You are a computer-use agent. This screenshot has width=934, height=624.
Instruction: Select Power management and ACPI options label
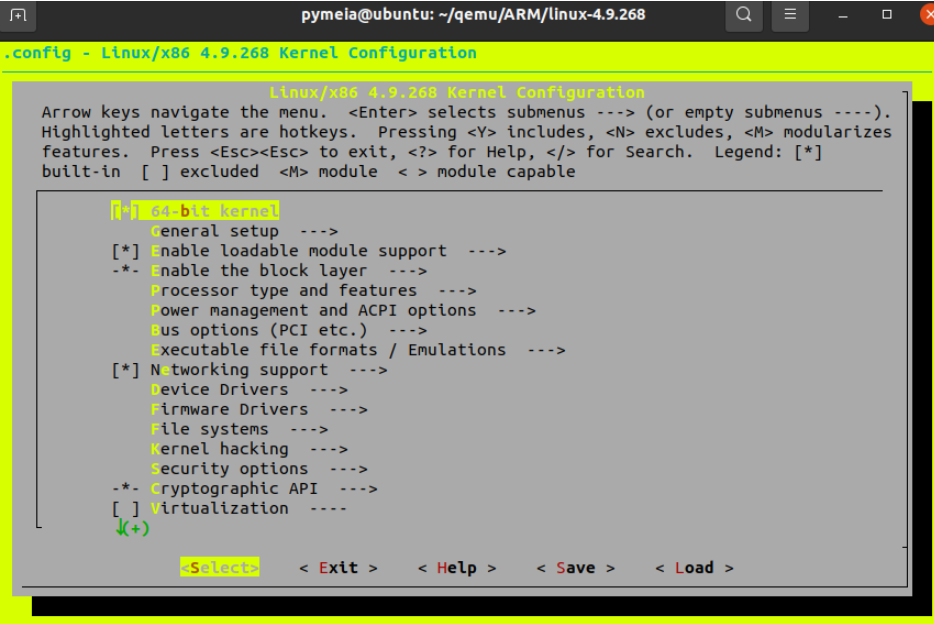pos(313,310)
